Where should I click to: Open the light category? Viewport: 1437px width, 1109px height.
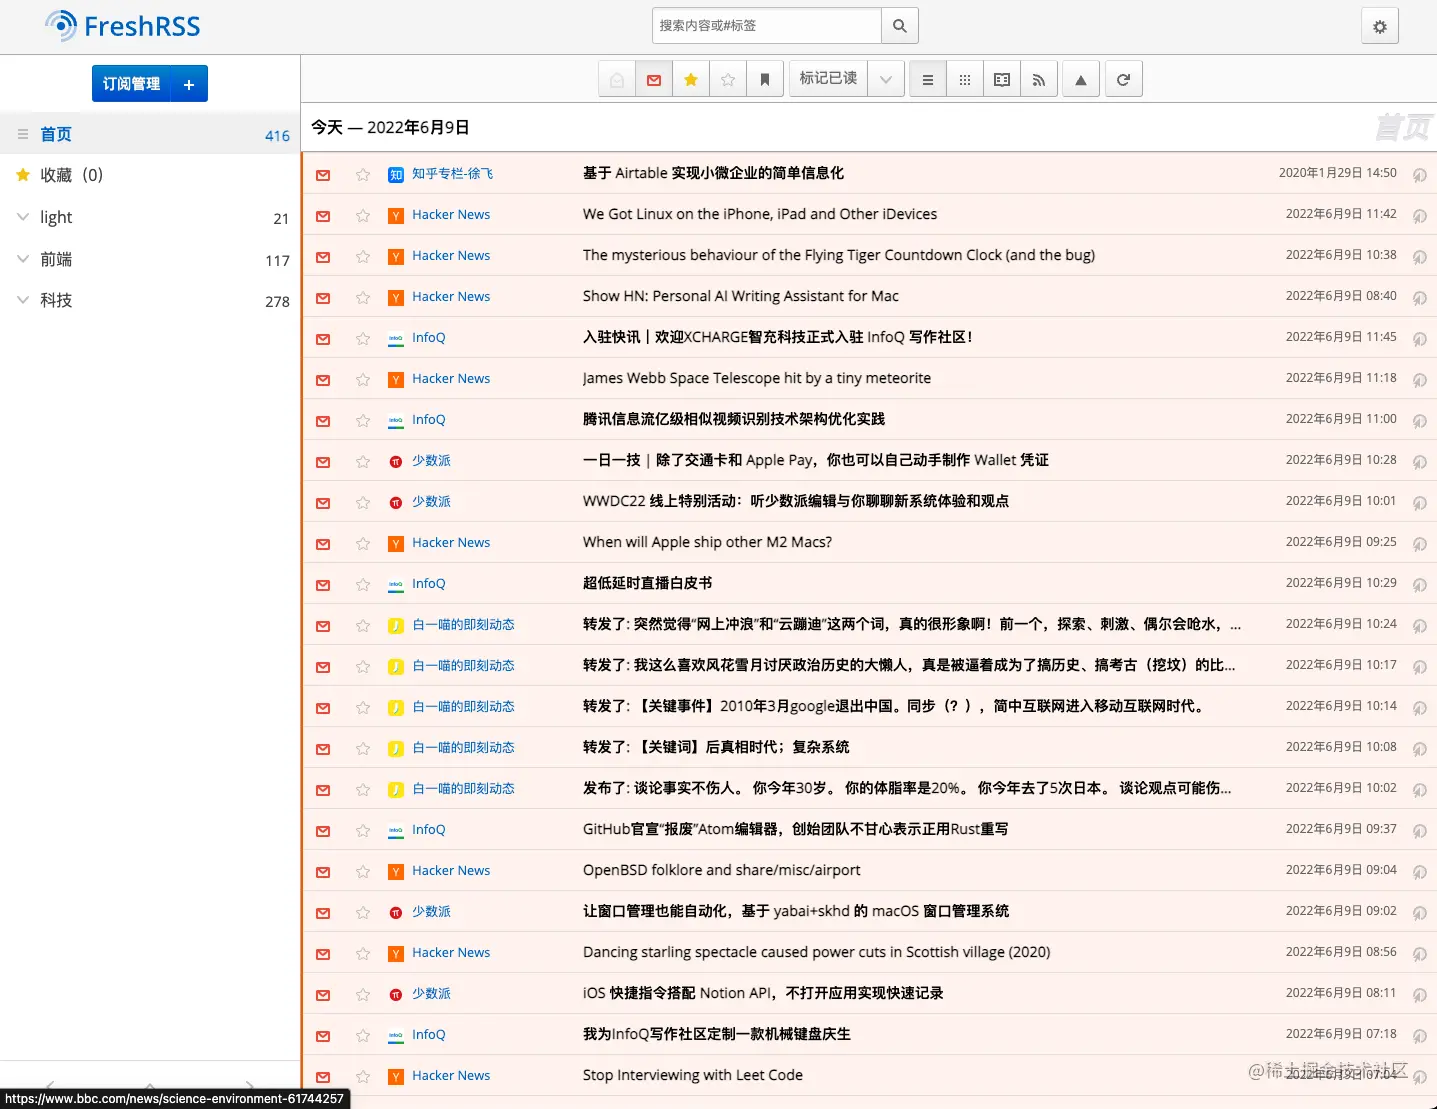coord(56,217)
